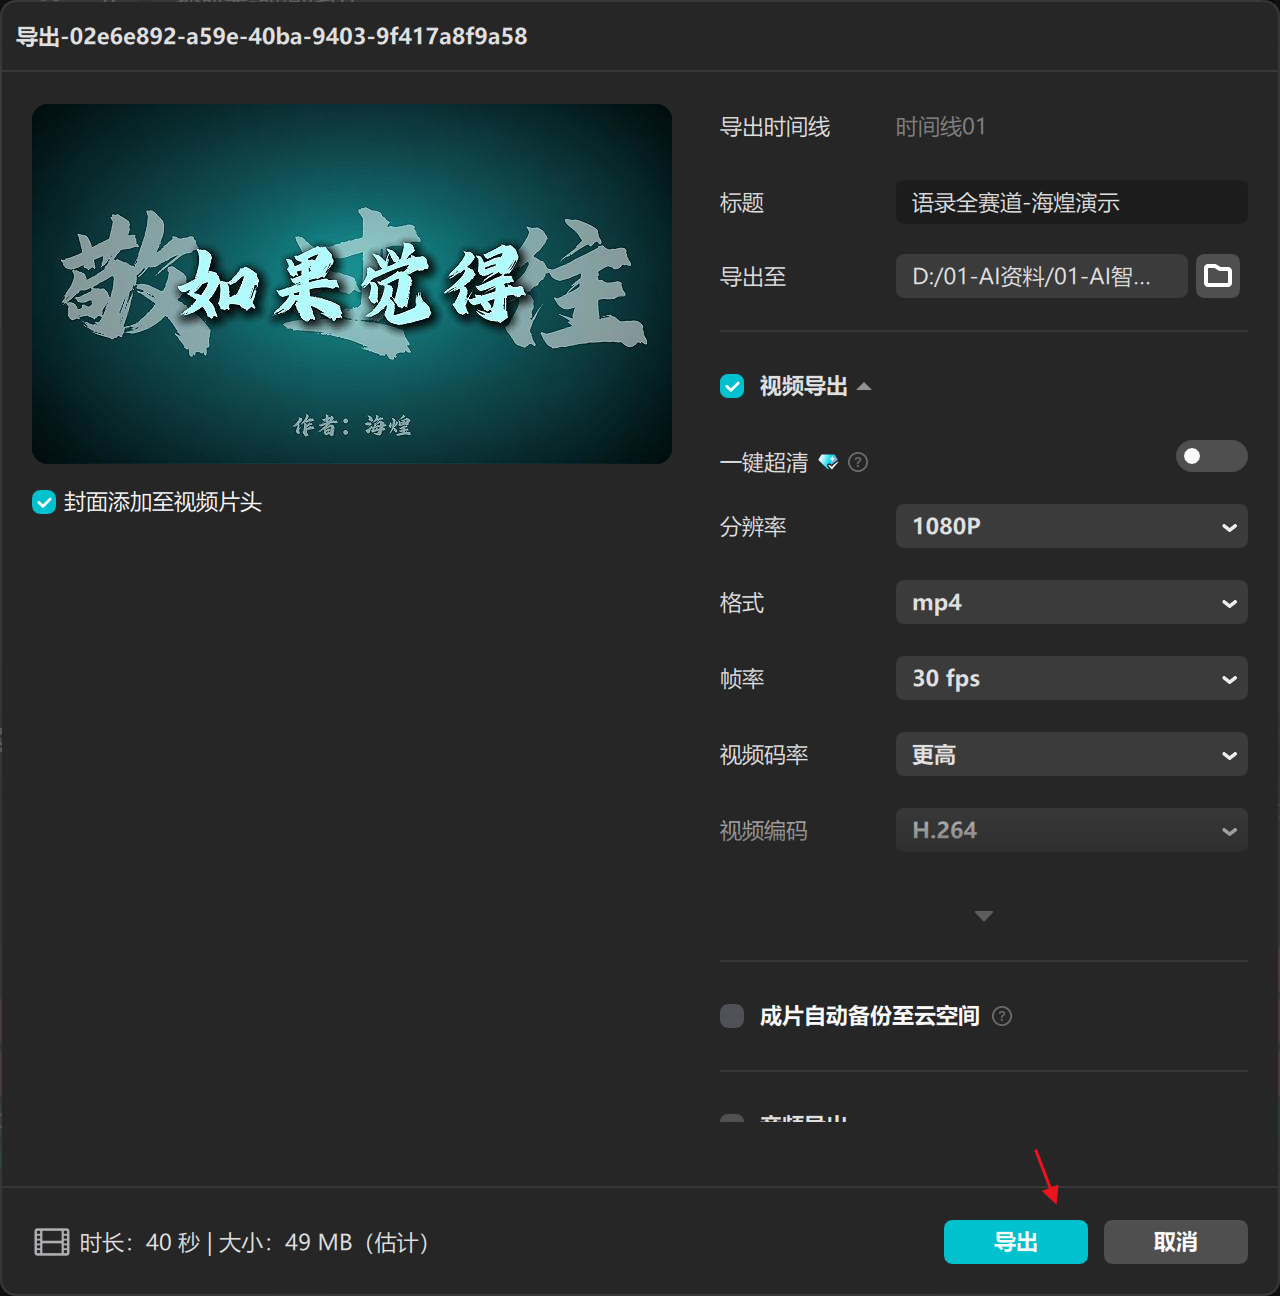
Task: Disable the 视频导出 checkbox
Action: click(731, 386)
